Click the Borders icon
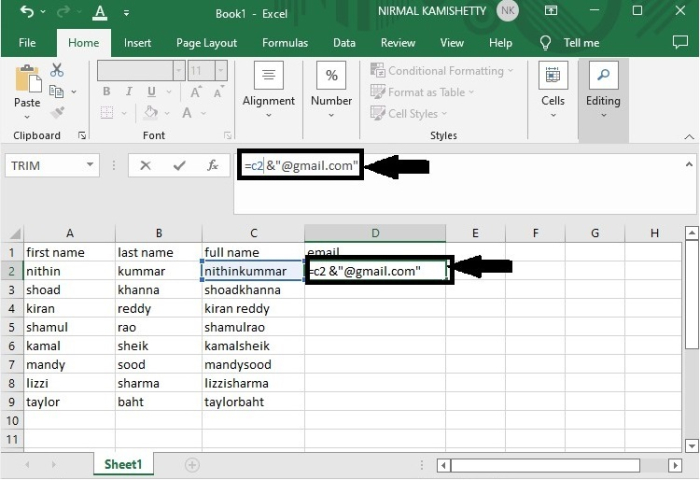700x480 pixels. 107,113
